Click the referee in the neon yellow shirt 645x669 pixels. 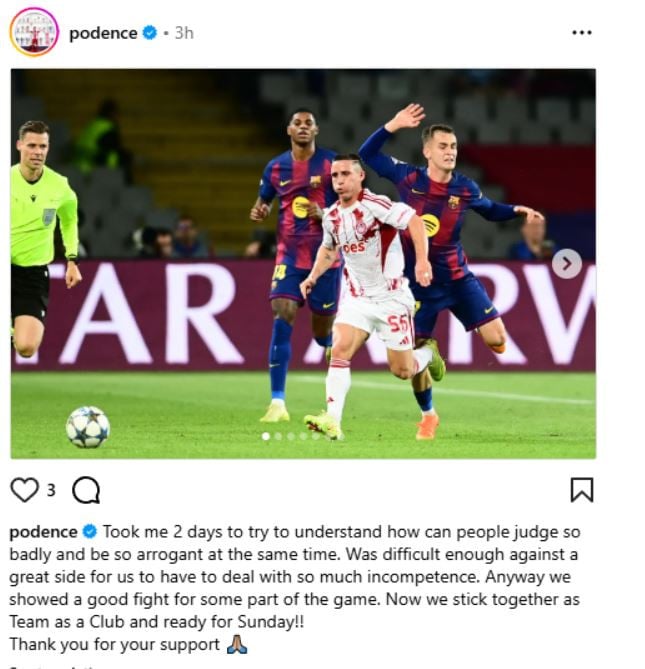click(42, 239)
